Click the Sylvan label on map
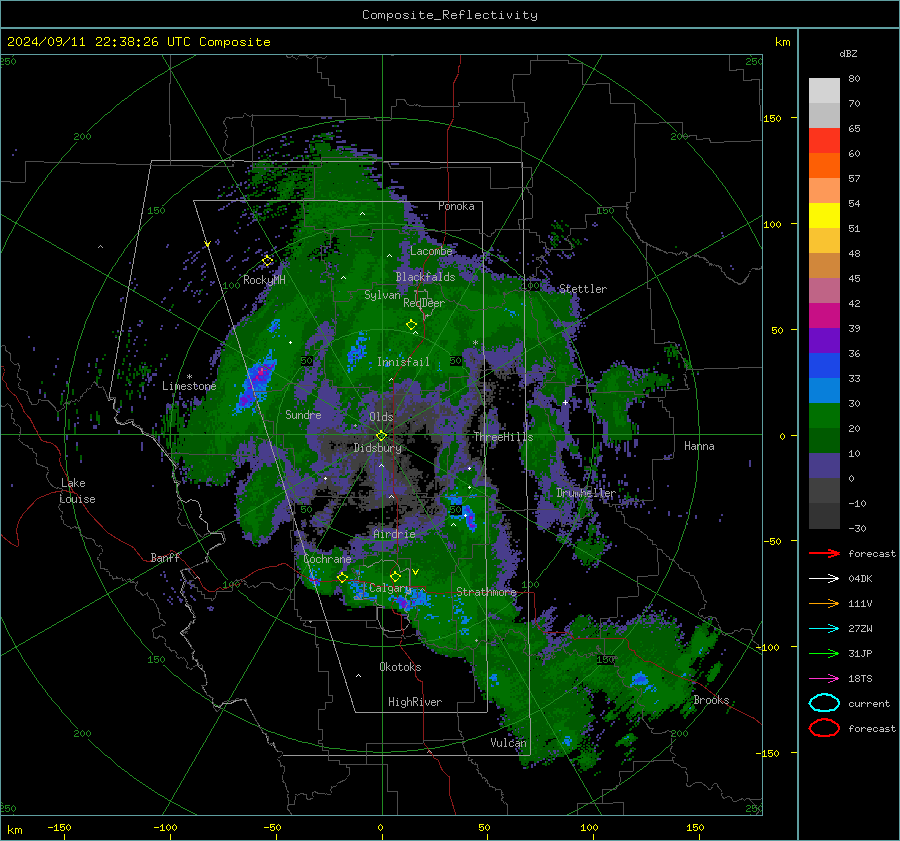This screenshot has height=841, width=900. (x=382, y=295)
